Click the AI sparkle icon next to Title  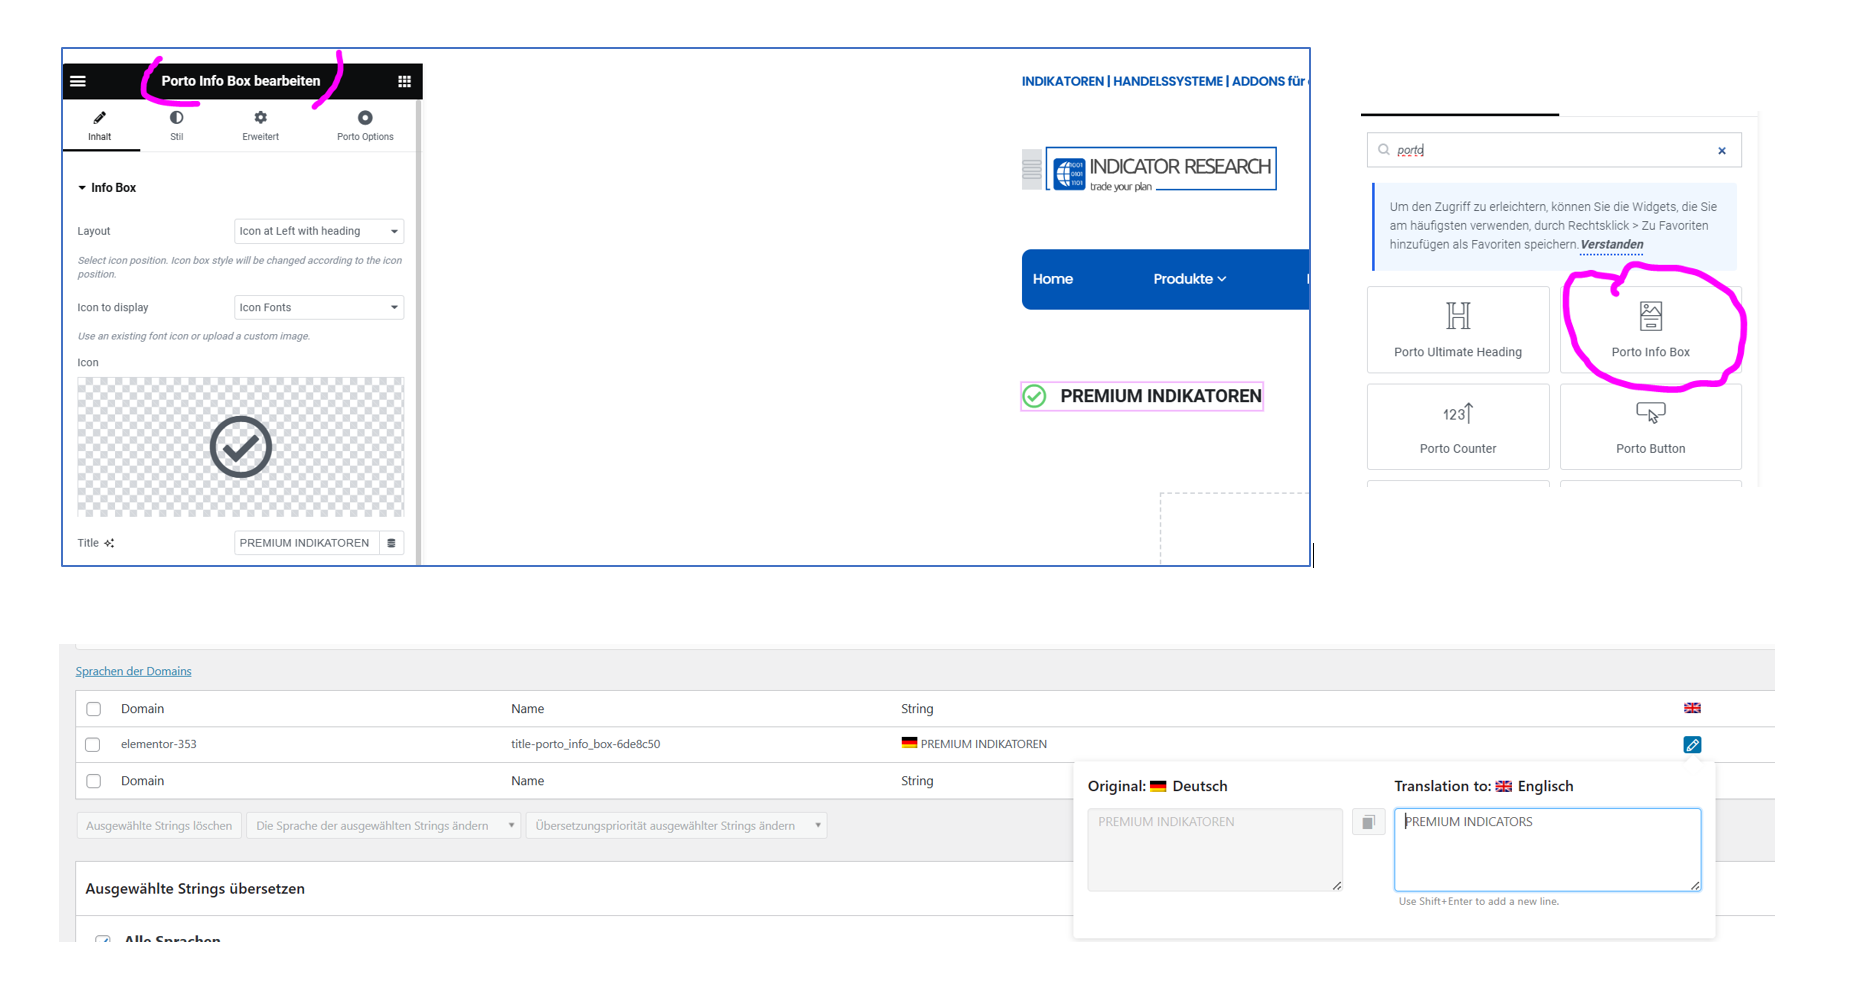pyautogui.click(x=109, y=543)
